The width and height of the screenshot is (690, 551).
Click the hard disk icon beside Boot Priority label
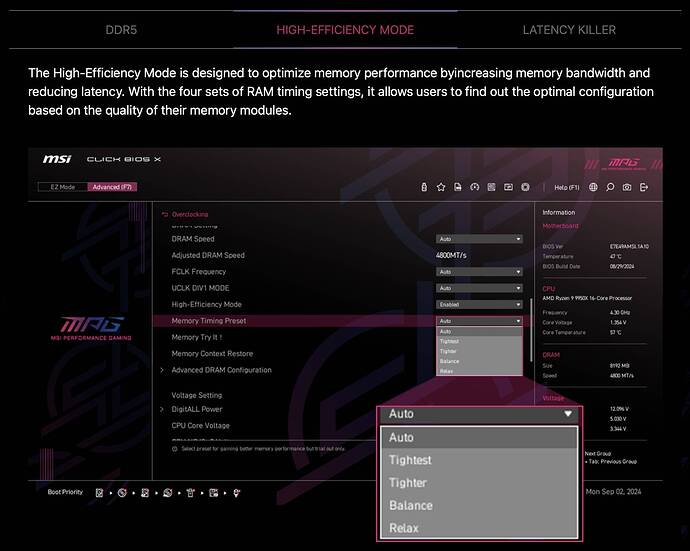pos(99,493)
